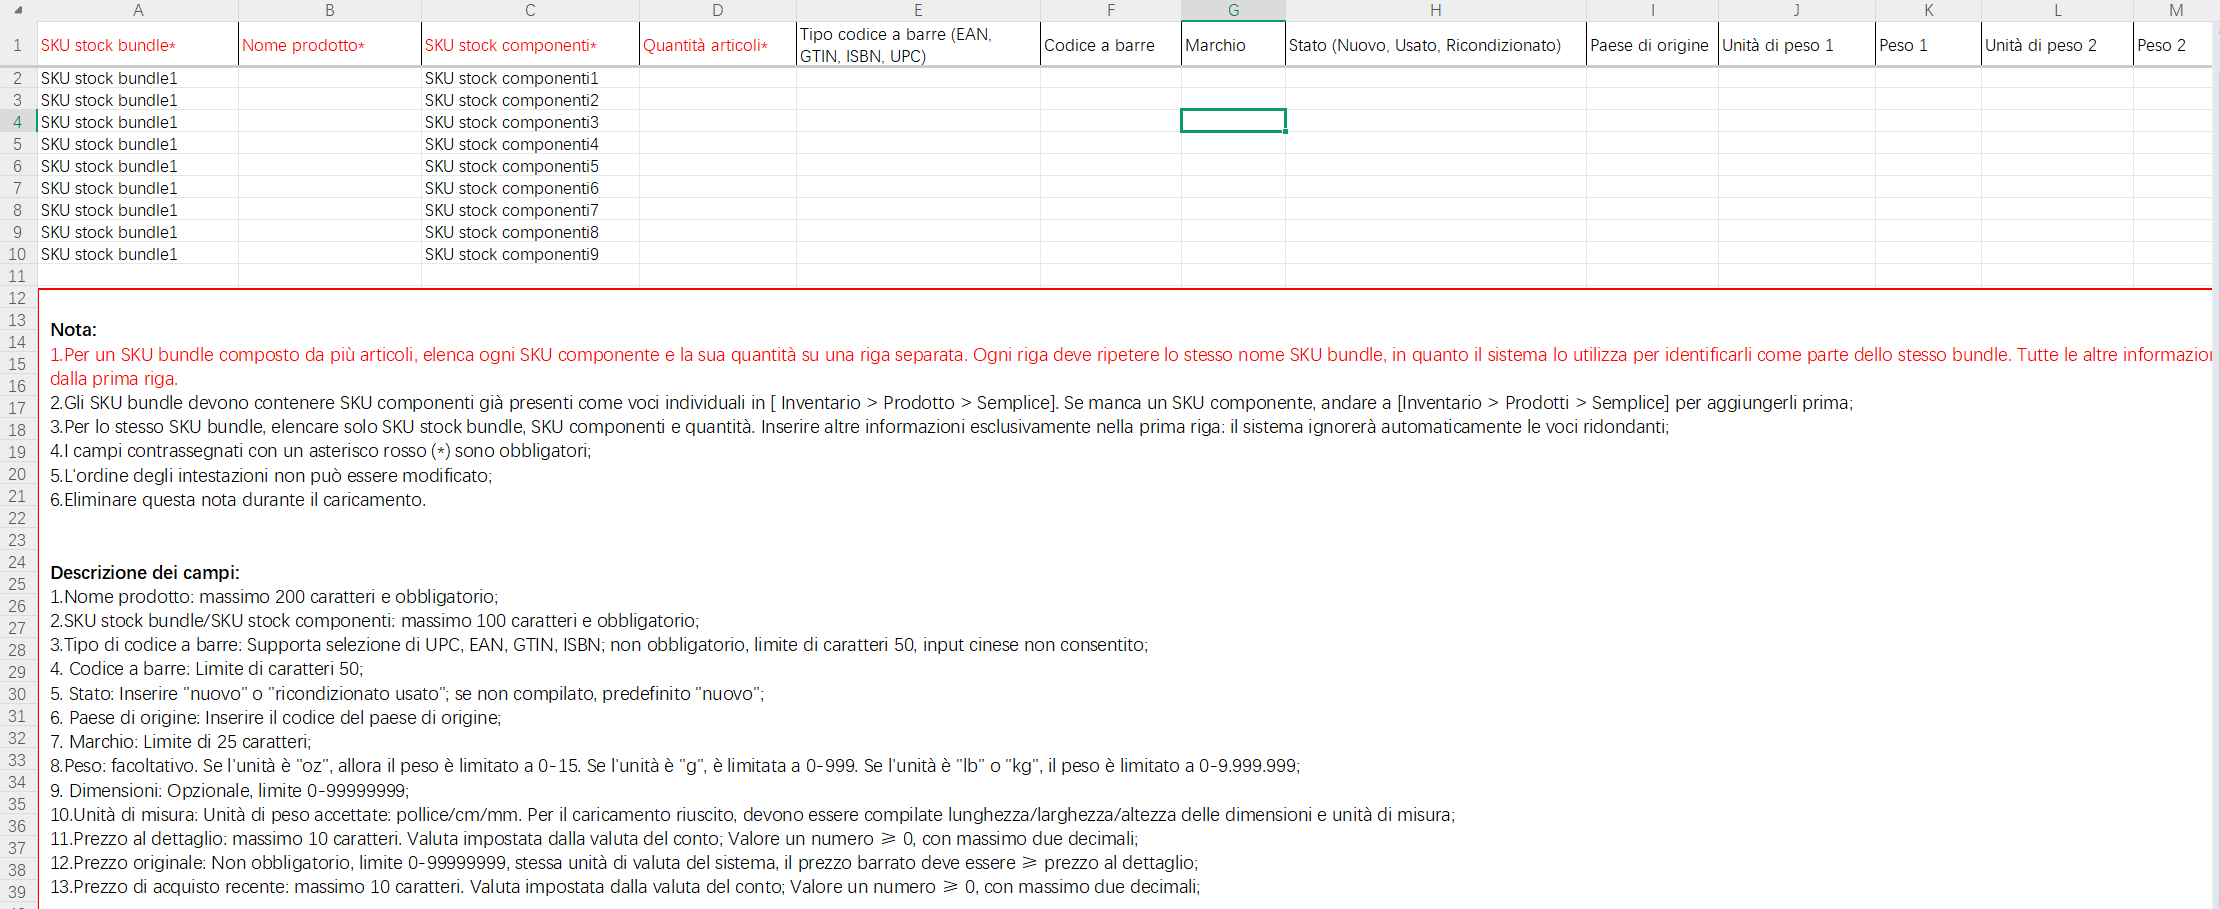Screen dimensions: 2220x909
Task: Click the 'Descrizione dei campi:' heading
Action: tap(145, 573)
